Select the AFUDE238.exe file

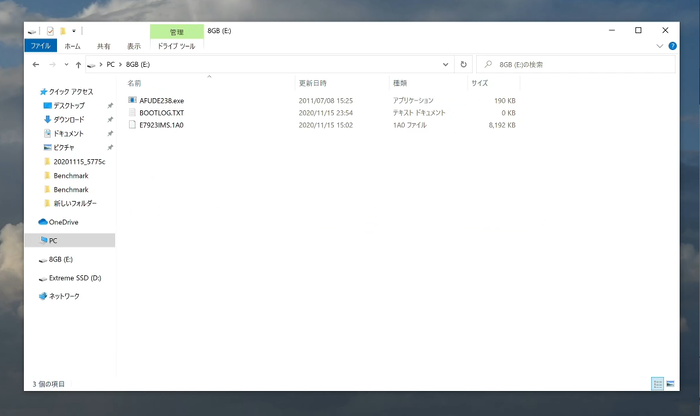tap(162, 101)
